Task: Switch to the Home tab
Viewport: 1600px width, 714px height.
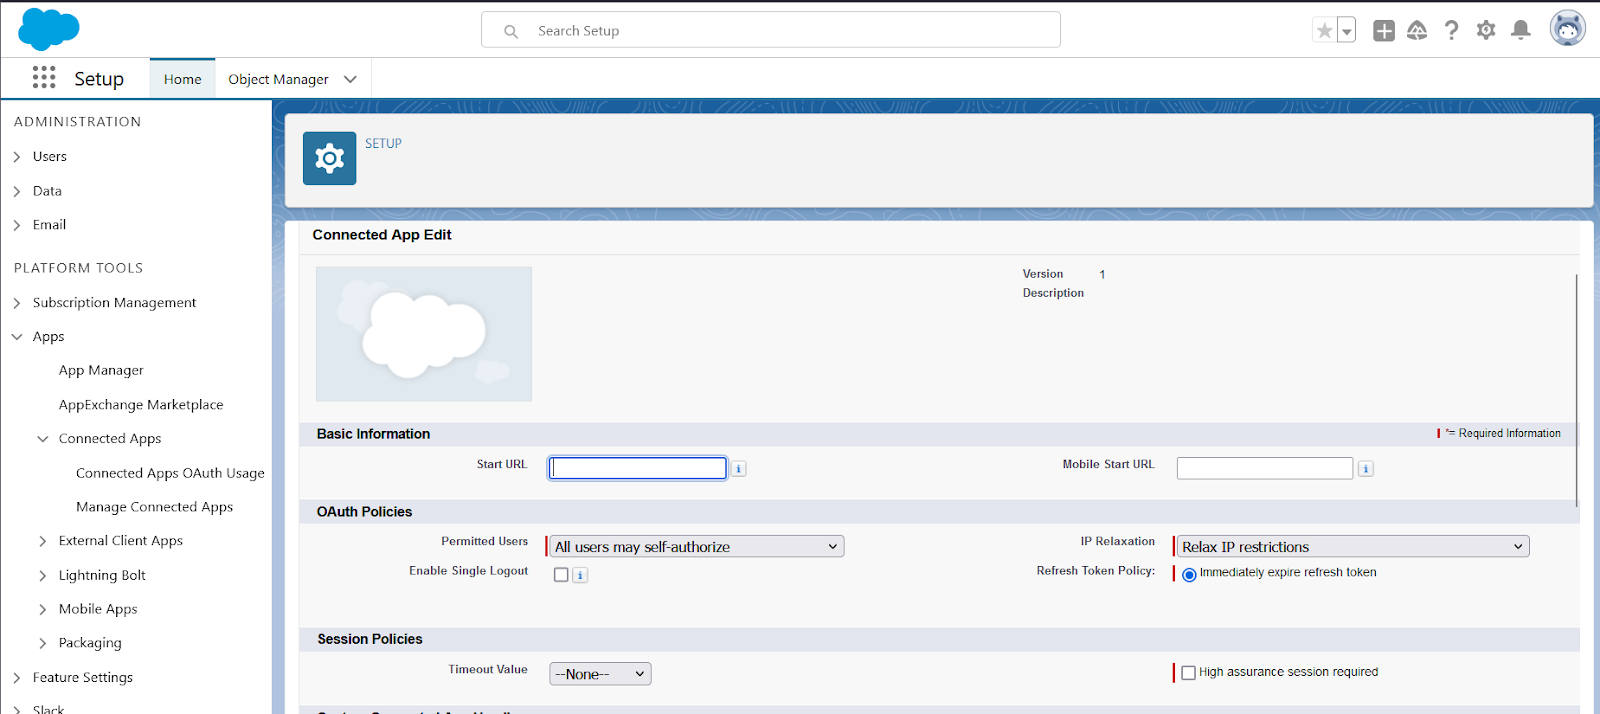Action: [183, 79]
